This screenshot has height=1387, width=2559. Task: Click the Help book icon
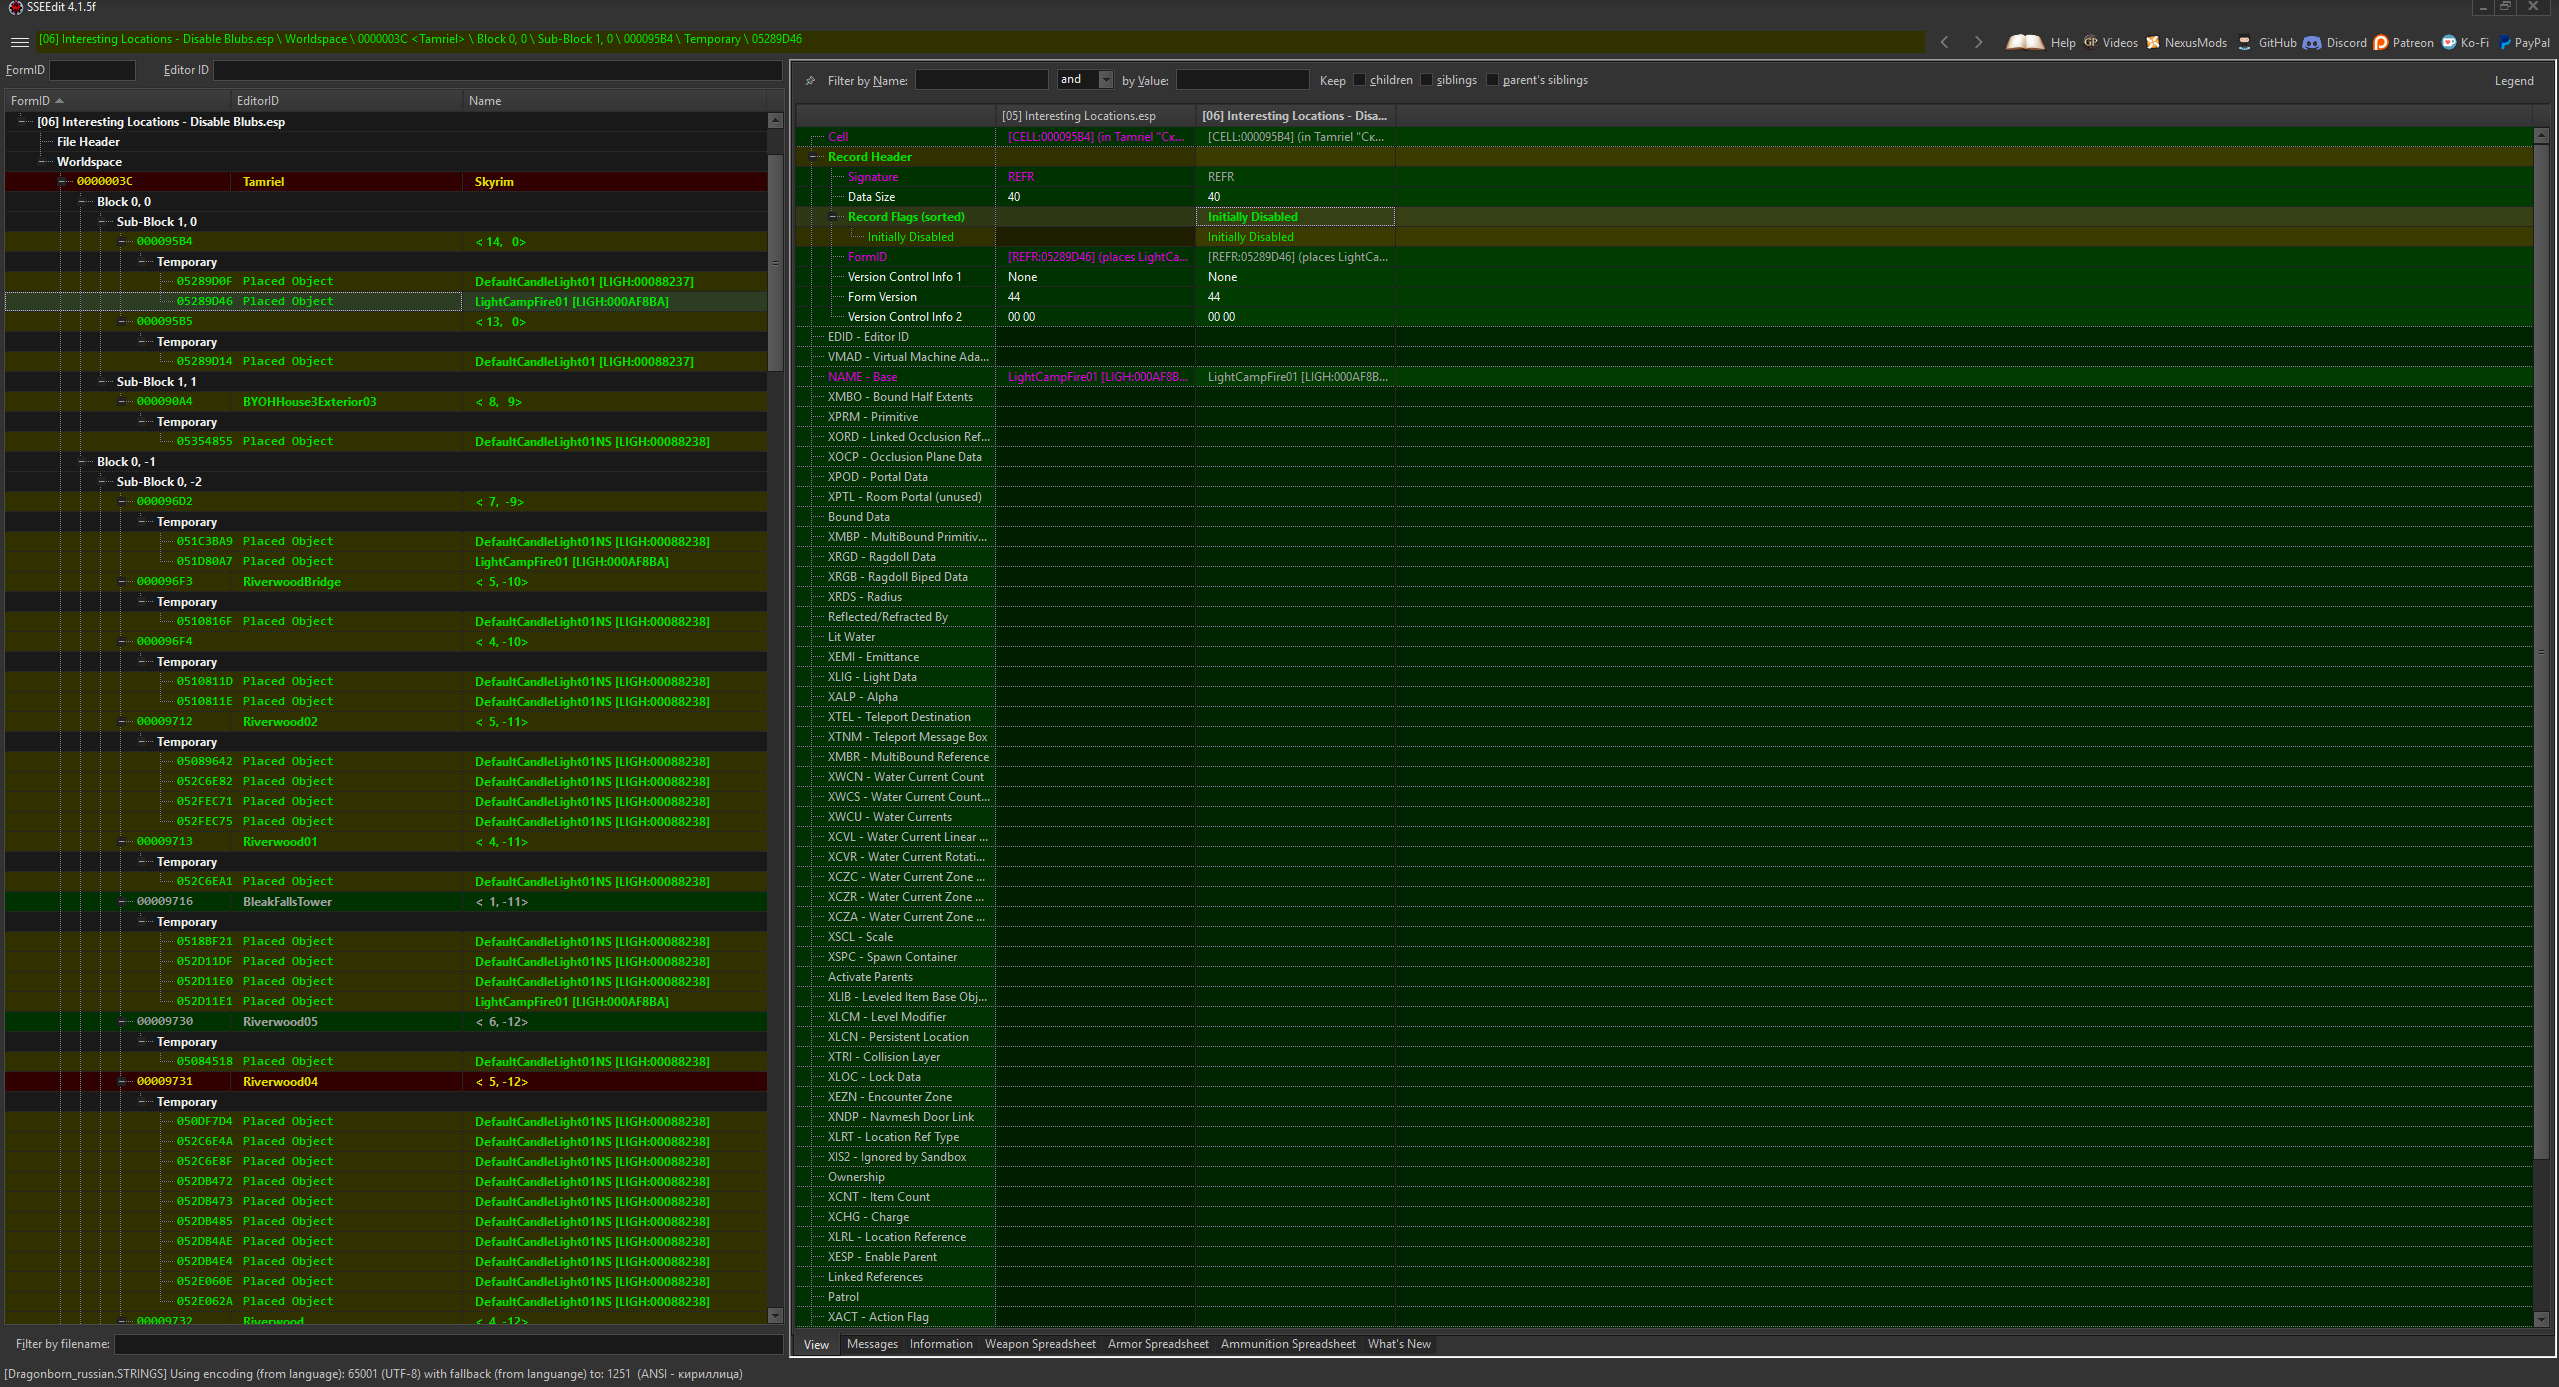click(x=2024, y=42)
